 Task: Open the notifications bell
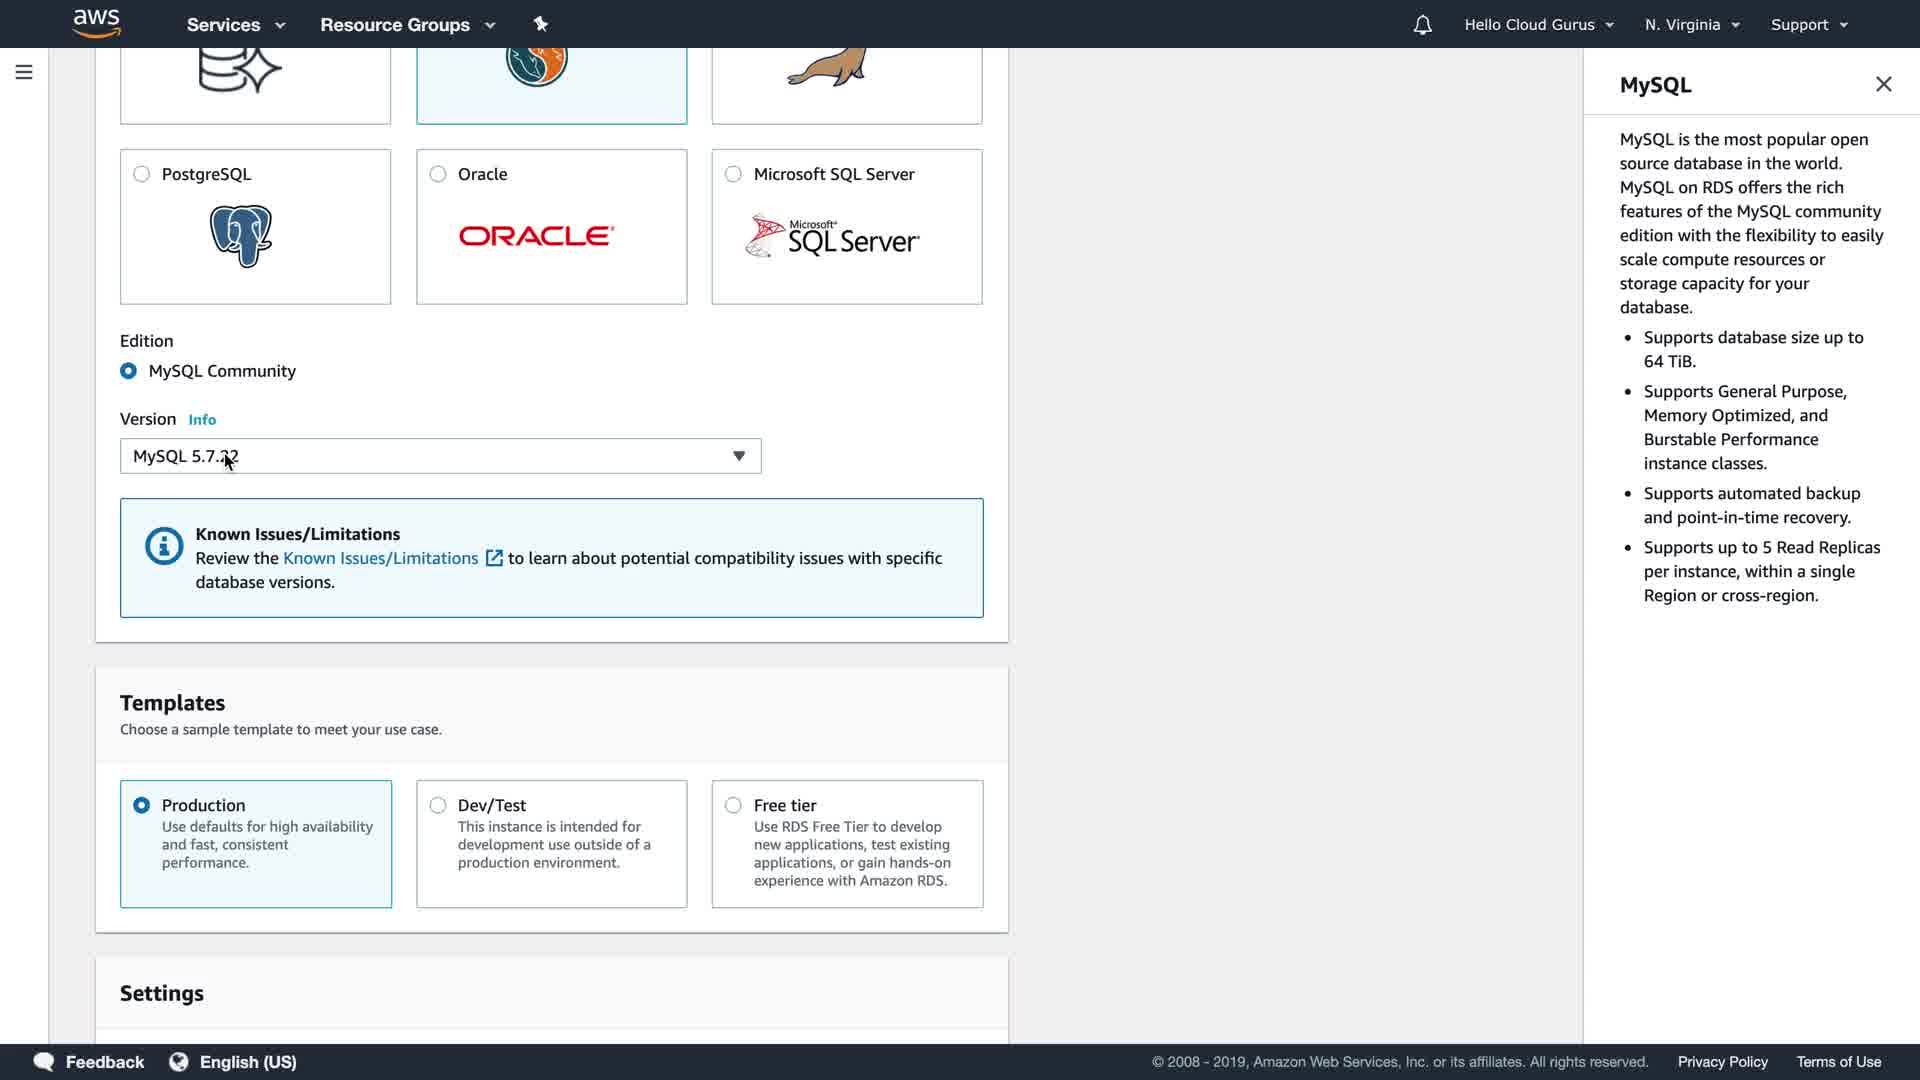1422,25
